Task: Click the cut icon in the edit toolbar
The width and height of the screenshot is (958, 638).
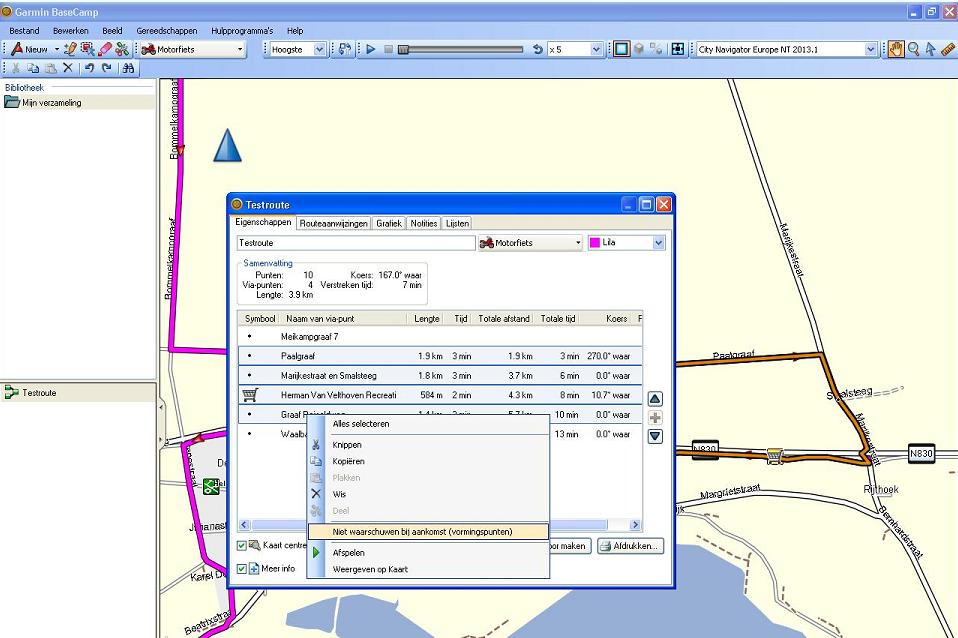Action: coord(16,68)
